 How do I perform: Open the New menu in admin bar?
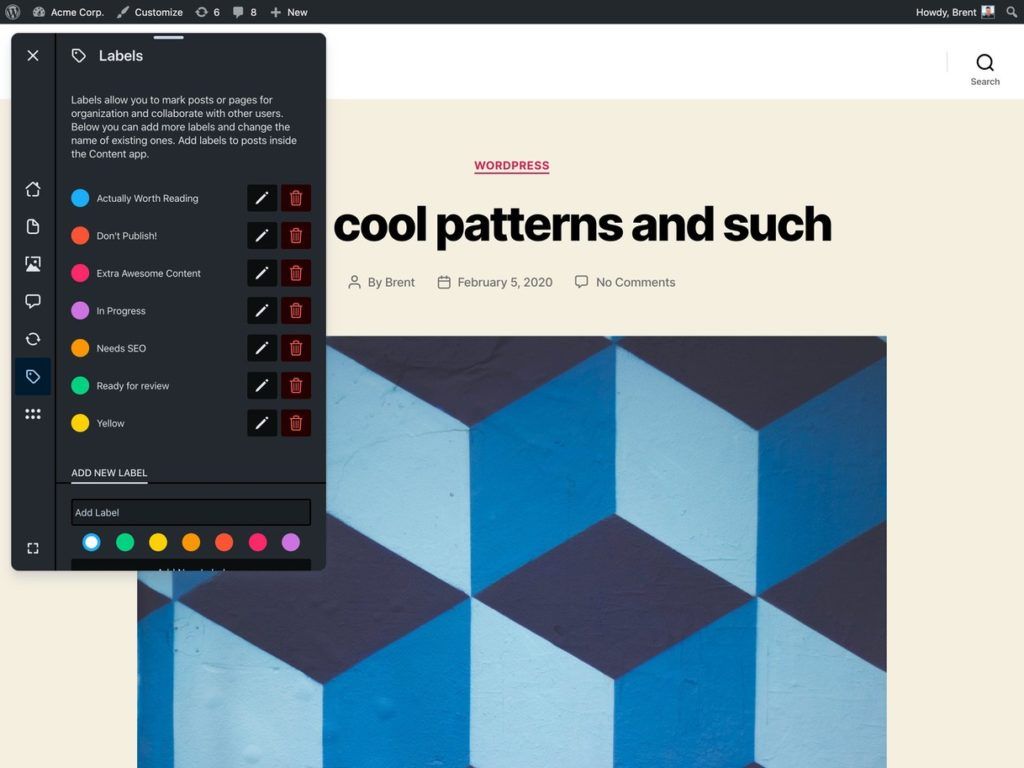click(289, 12)
